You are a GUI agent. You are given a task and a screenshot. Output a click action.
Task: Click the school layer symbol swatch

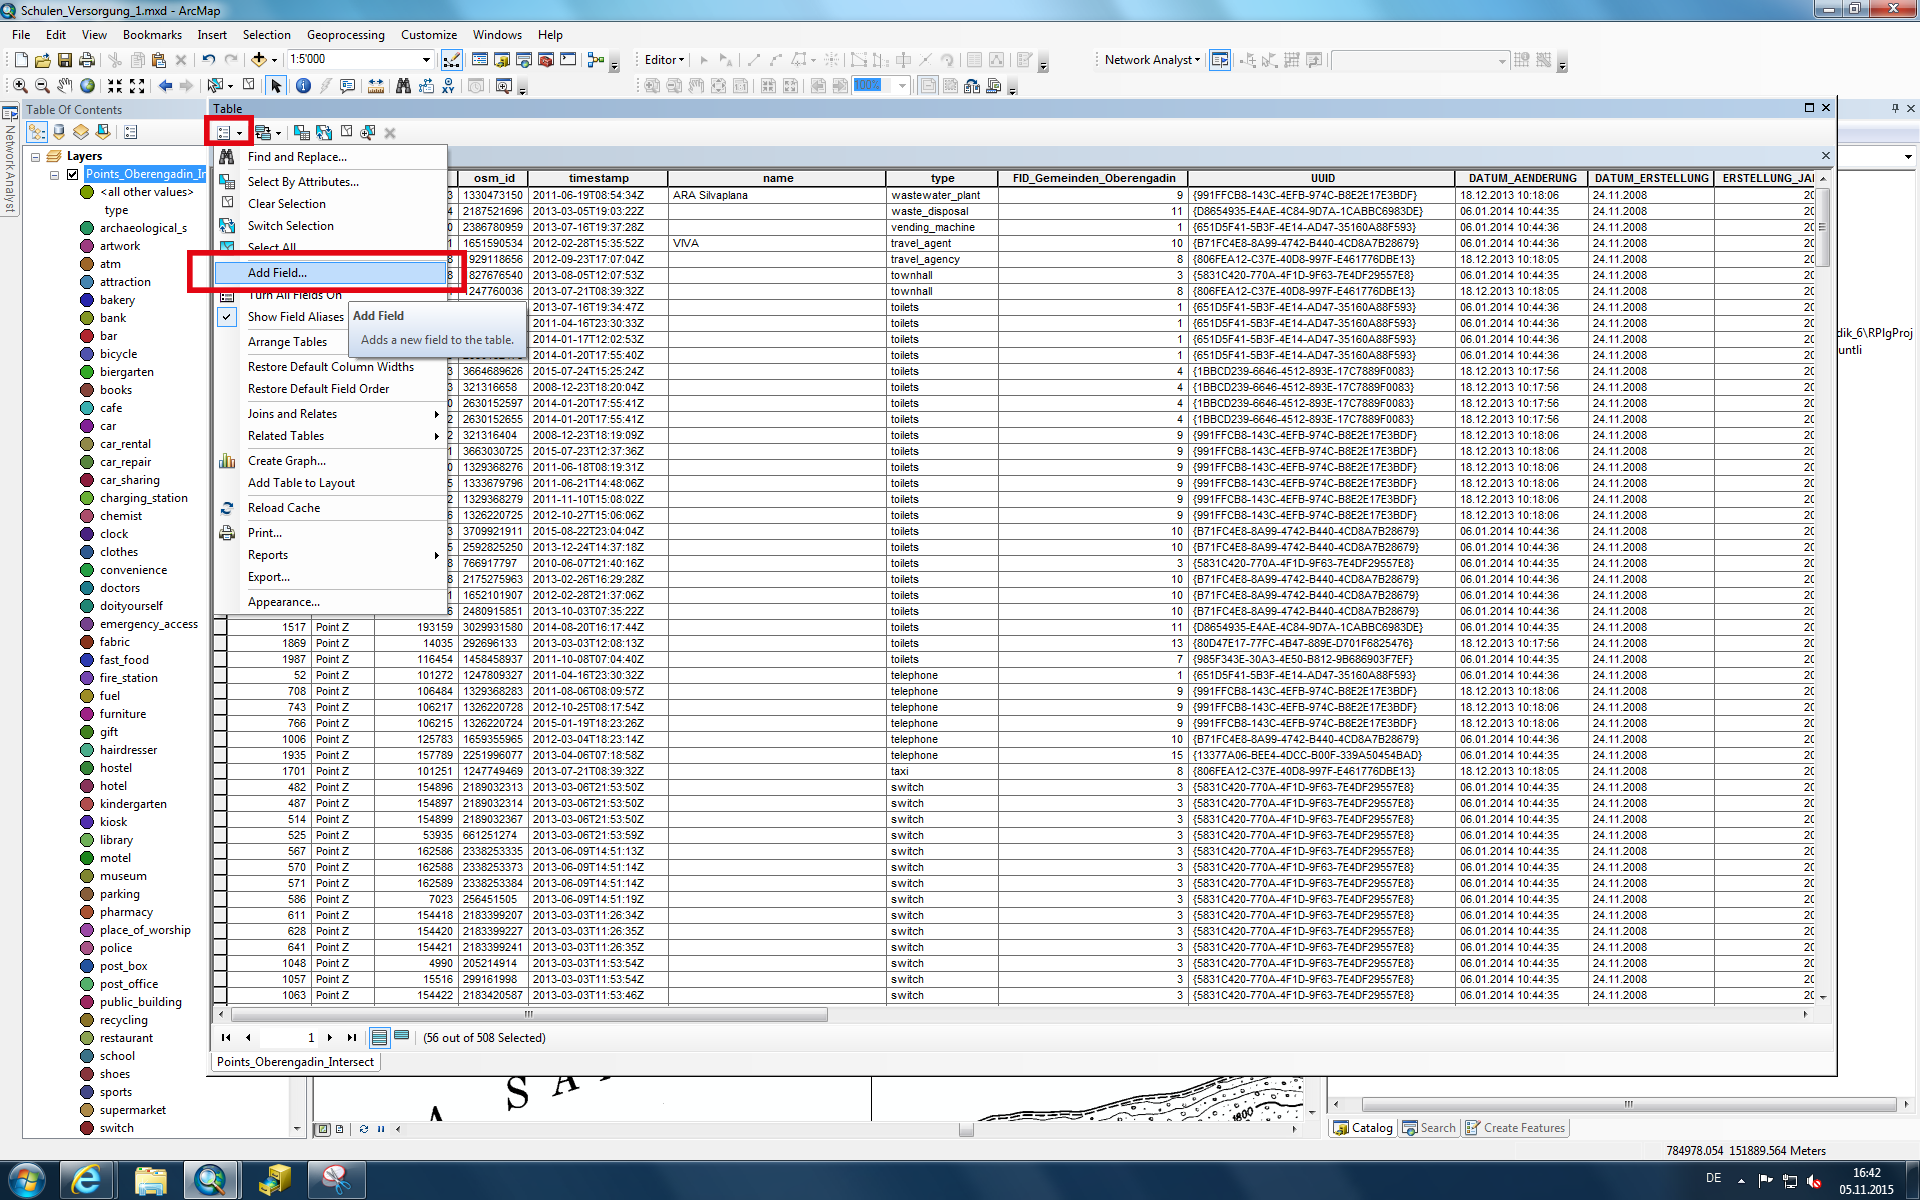87,1056
